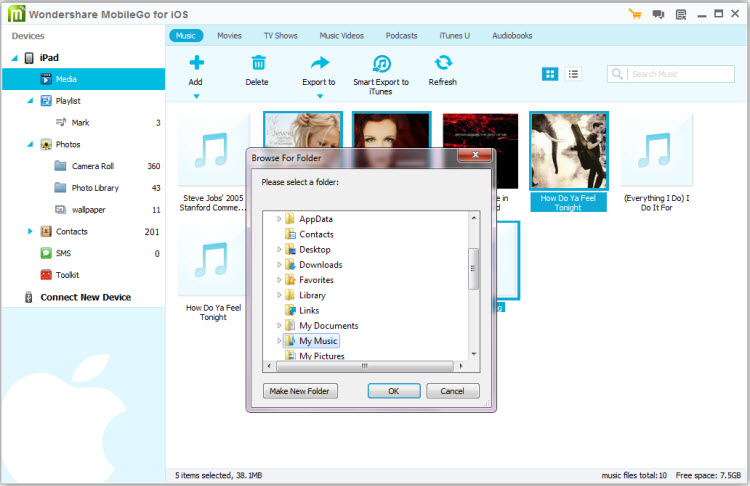Collapse the Photos node
Screen dimensions: 750x486
[30, 144]
